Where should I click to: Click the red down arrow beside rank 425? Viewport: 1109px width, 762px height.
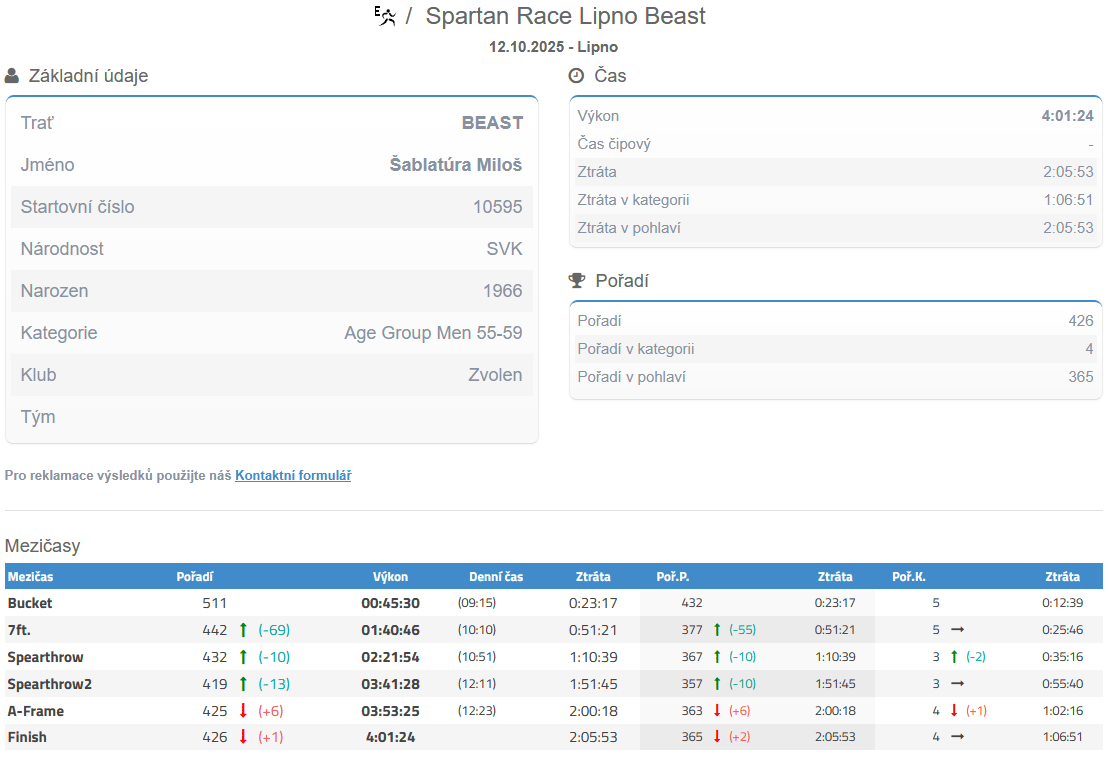[243, 711]
